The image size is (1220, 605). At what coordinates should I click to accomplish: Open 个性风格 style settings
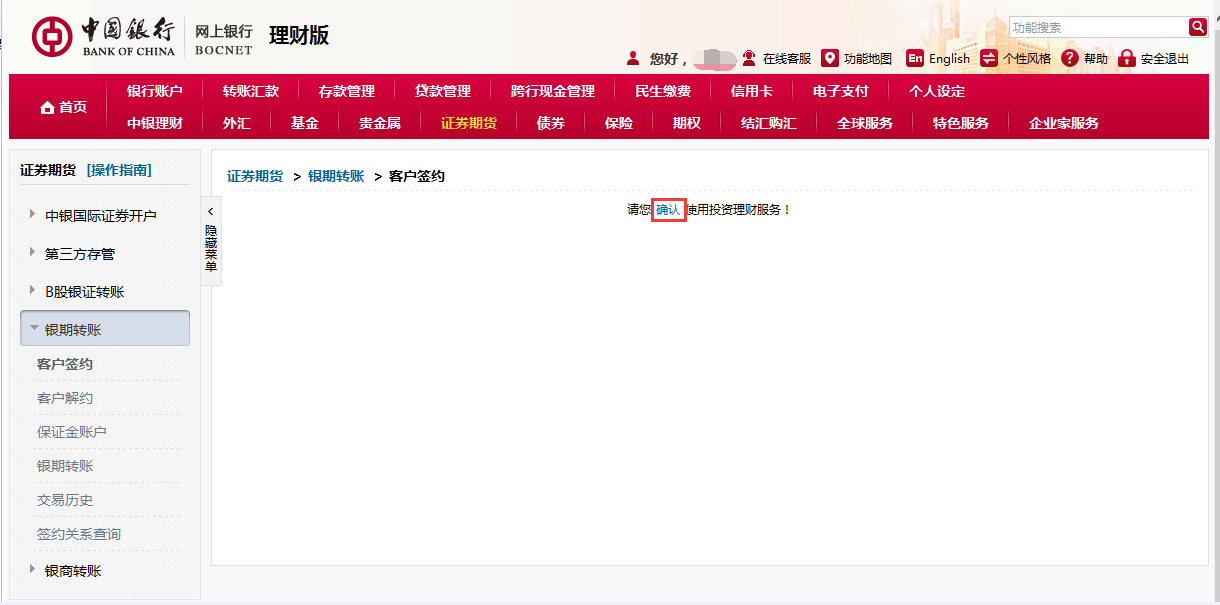(x=1027, y=59)
